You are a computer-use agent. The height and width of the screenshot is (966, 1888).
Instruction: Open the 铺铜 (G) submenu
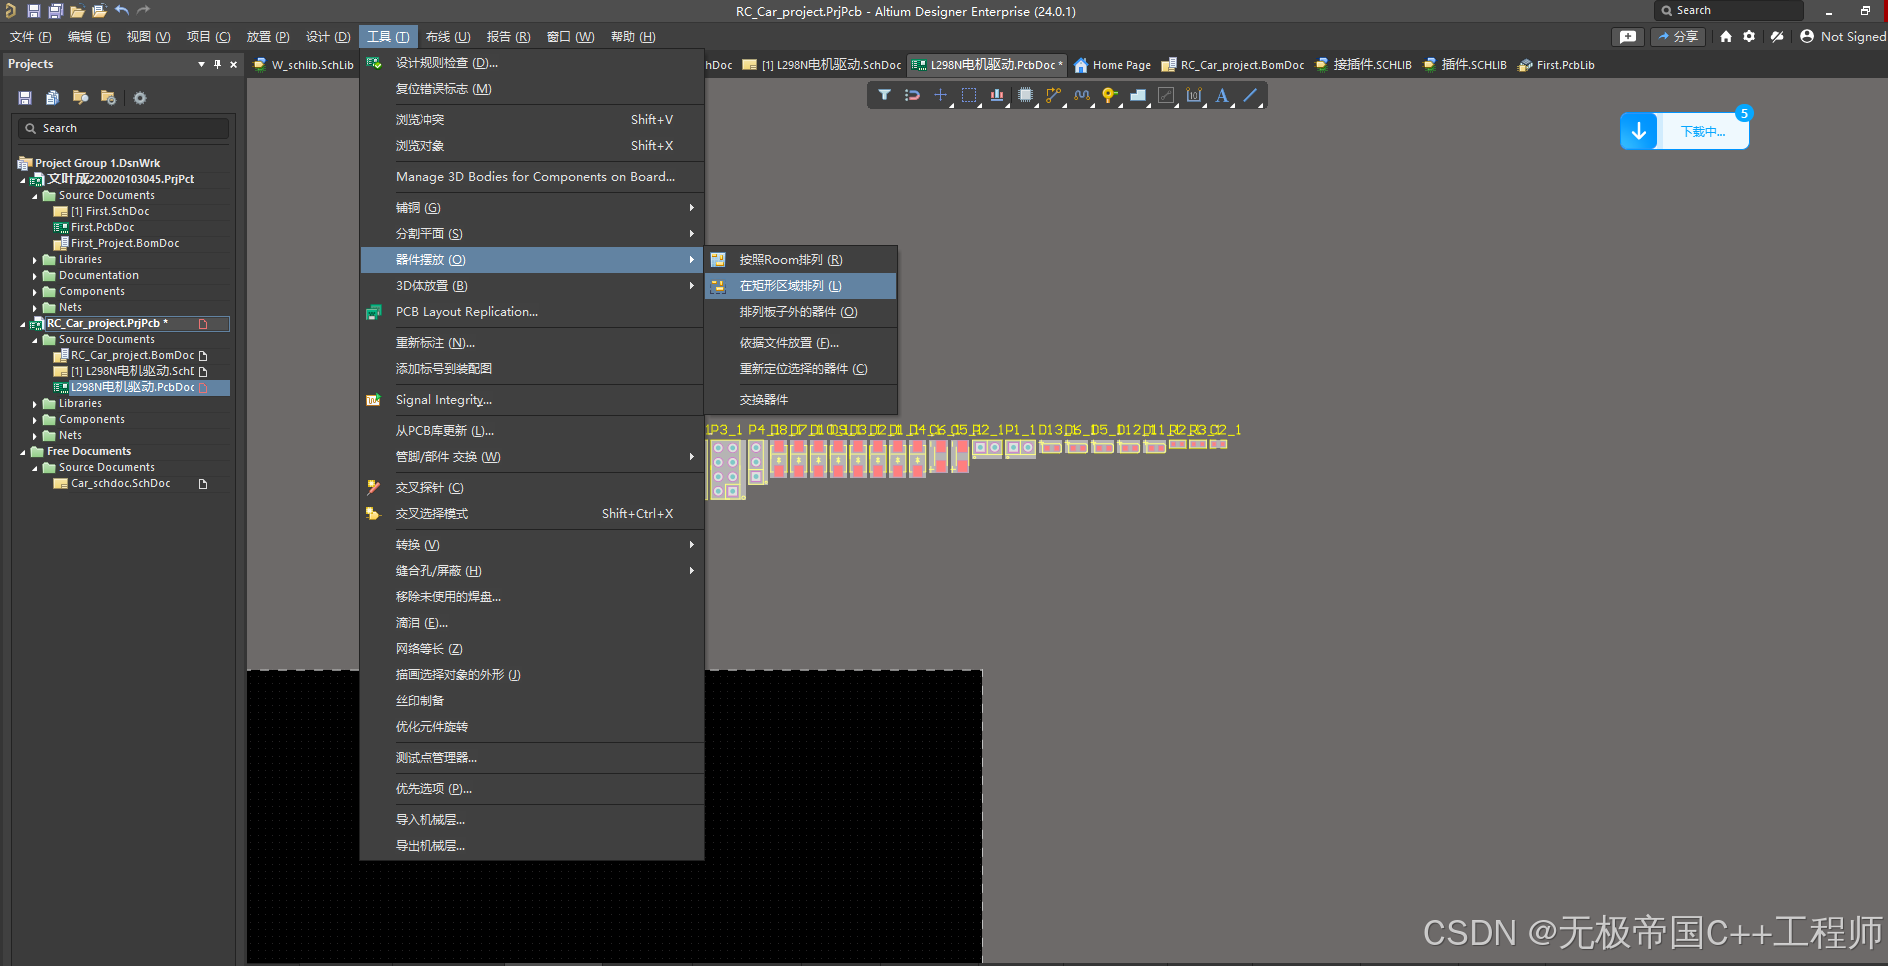532,208
